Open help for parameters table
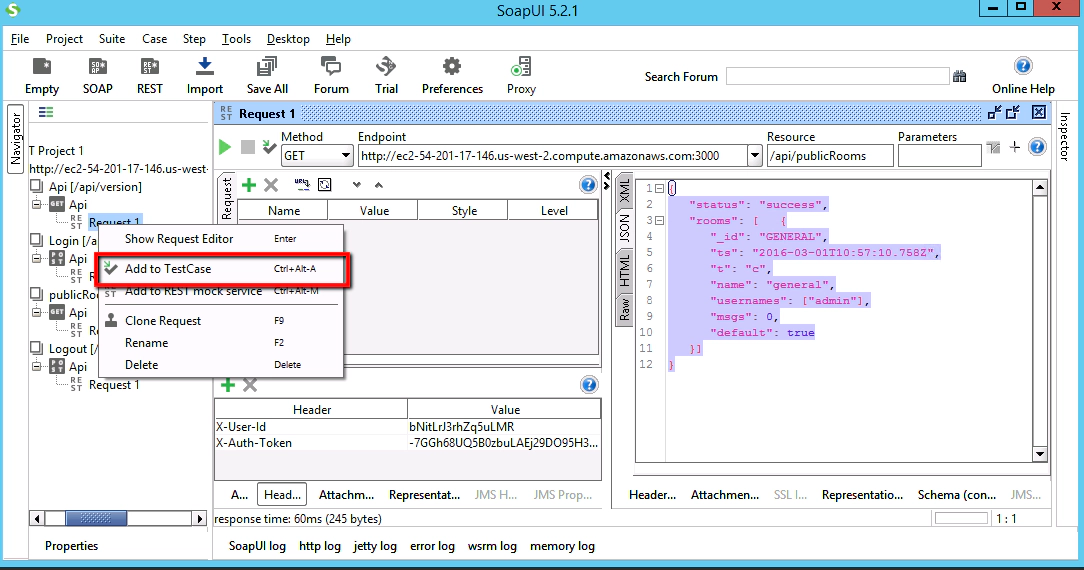This screenshot has height=570, width=1084. [x=588, y=184]
